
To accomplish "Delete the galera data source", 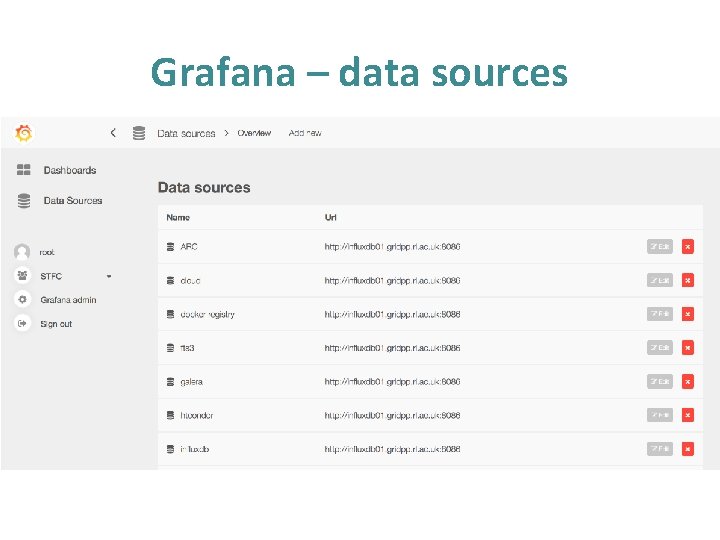I will 687,381.
